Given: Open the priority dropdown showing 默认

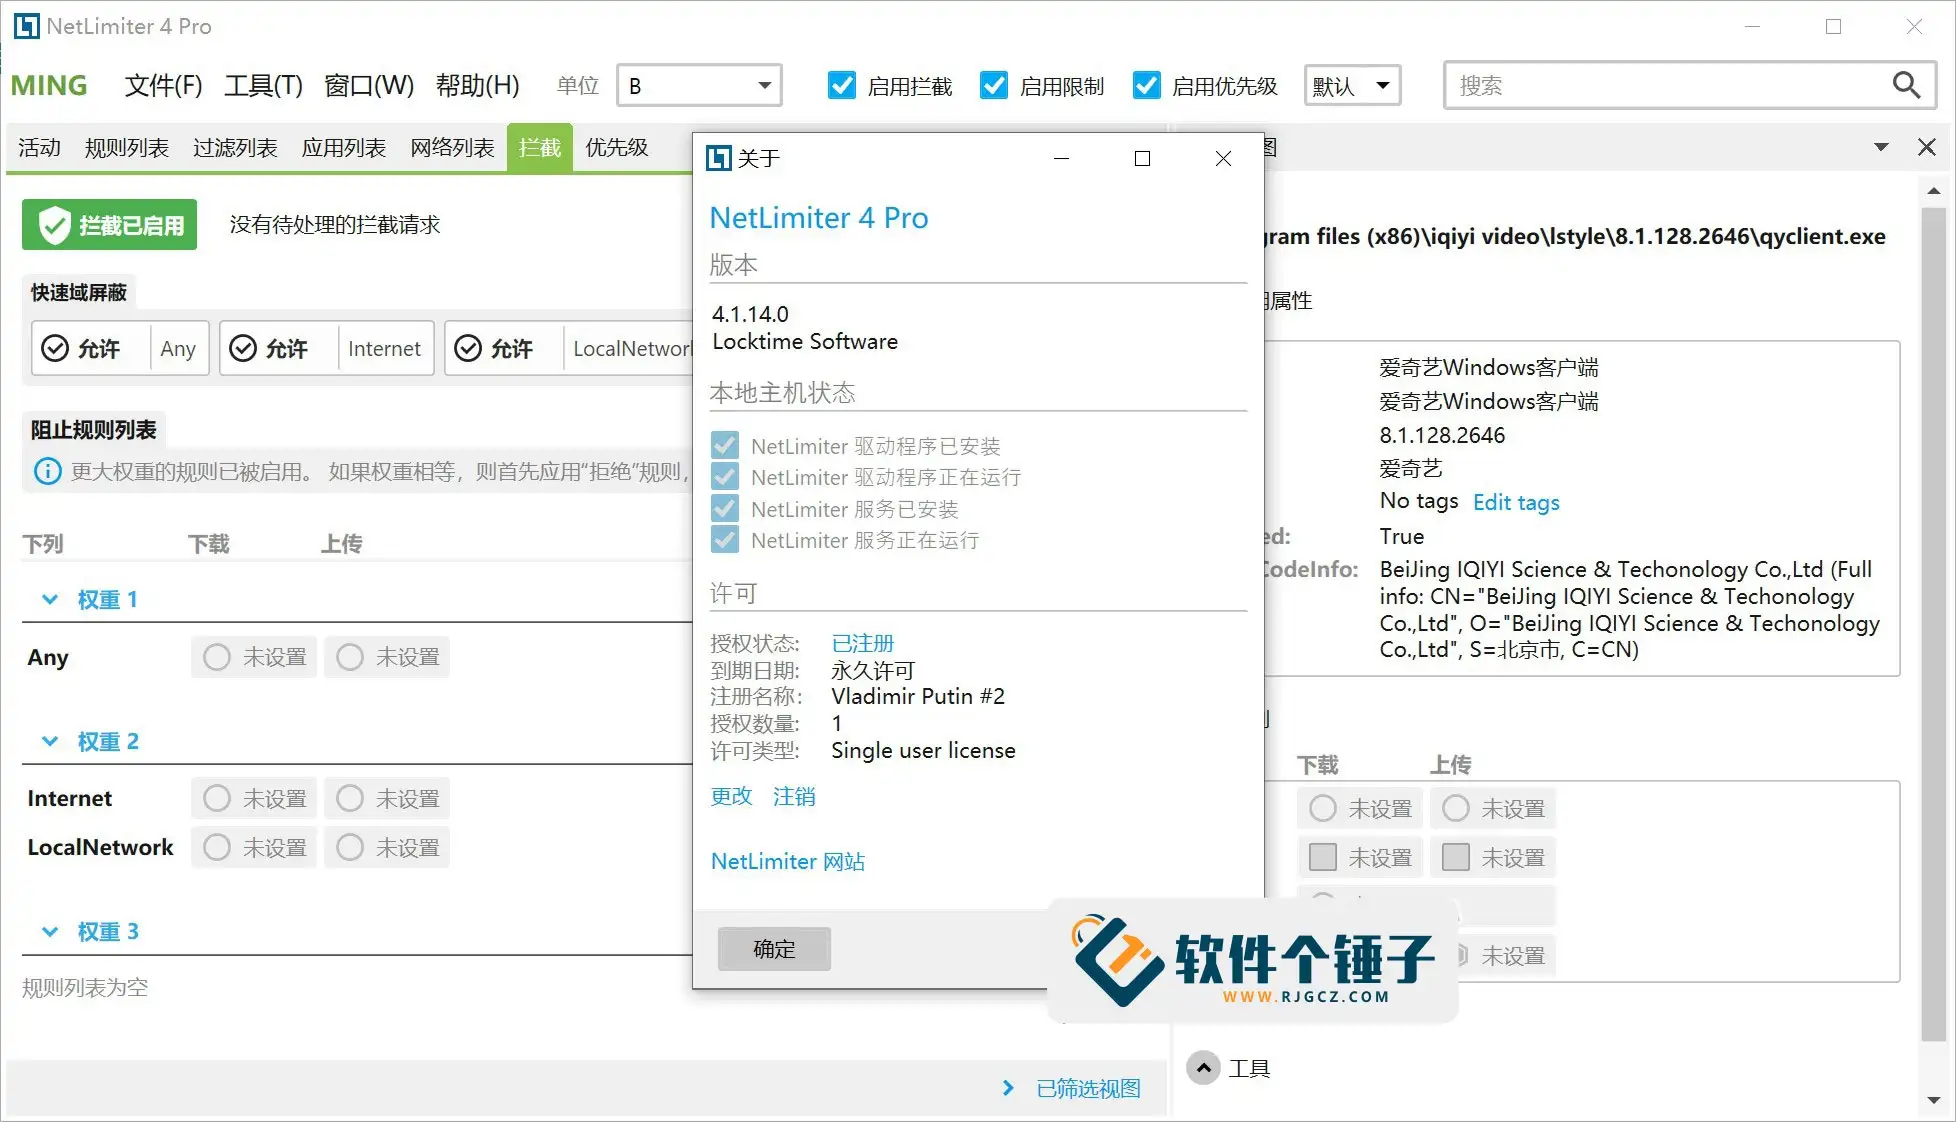Looking at the screenshot, I should [1352, 86].
